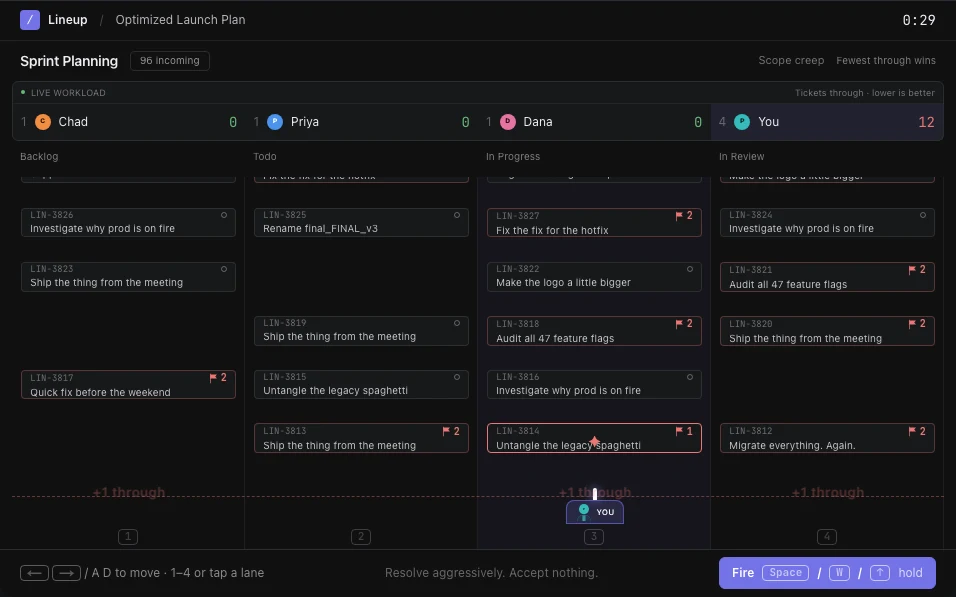Image resolution: width=956 pixels, height=597 pixels.
Task: Select lane 3 number key
Action: coord(594,537)
